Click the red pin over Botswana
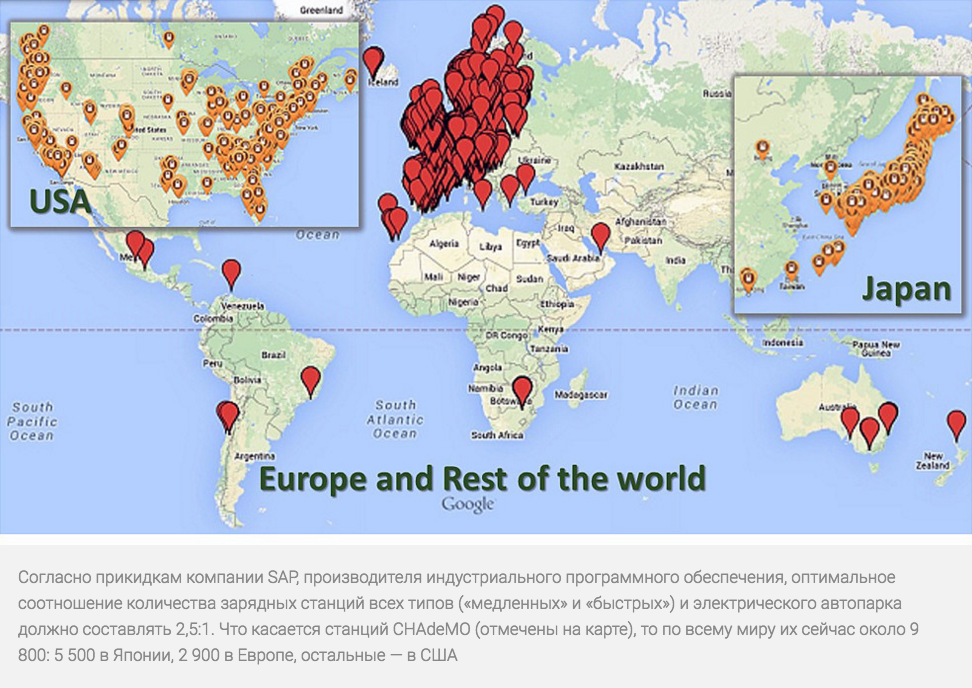 coord(522,390)
